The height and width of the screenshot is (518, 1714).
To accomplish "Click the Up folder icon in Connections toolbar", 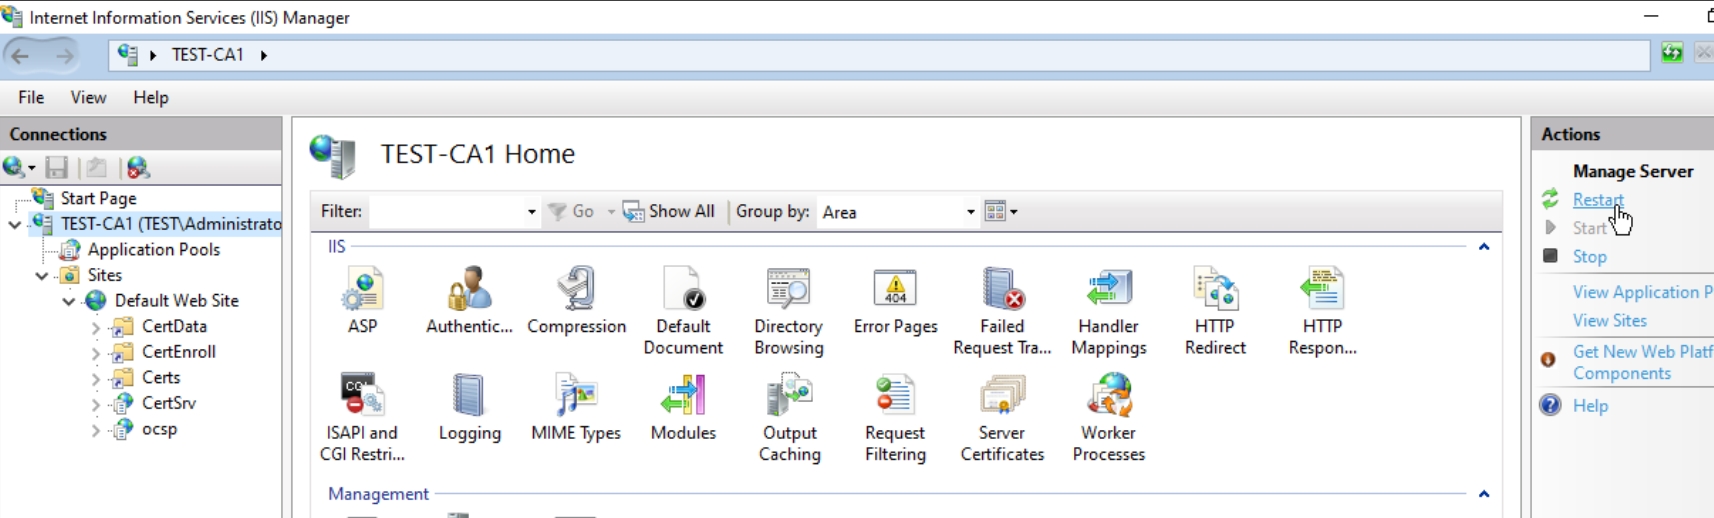I will point(96,167).
